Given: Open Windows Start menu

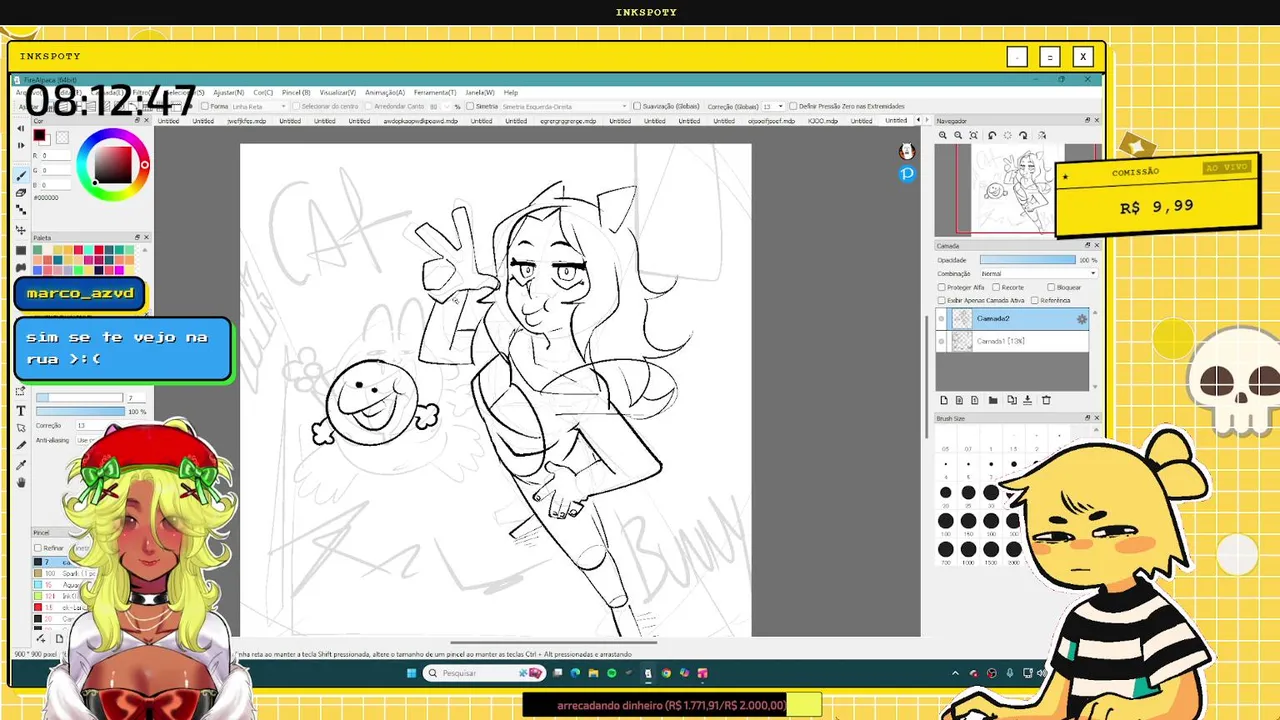Looking at the screenshot, I should click(411, 673).
